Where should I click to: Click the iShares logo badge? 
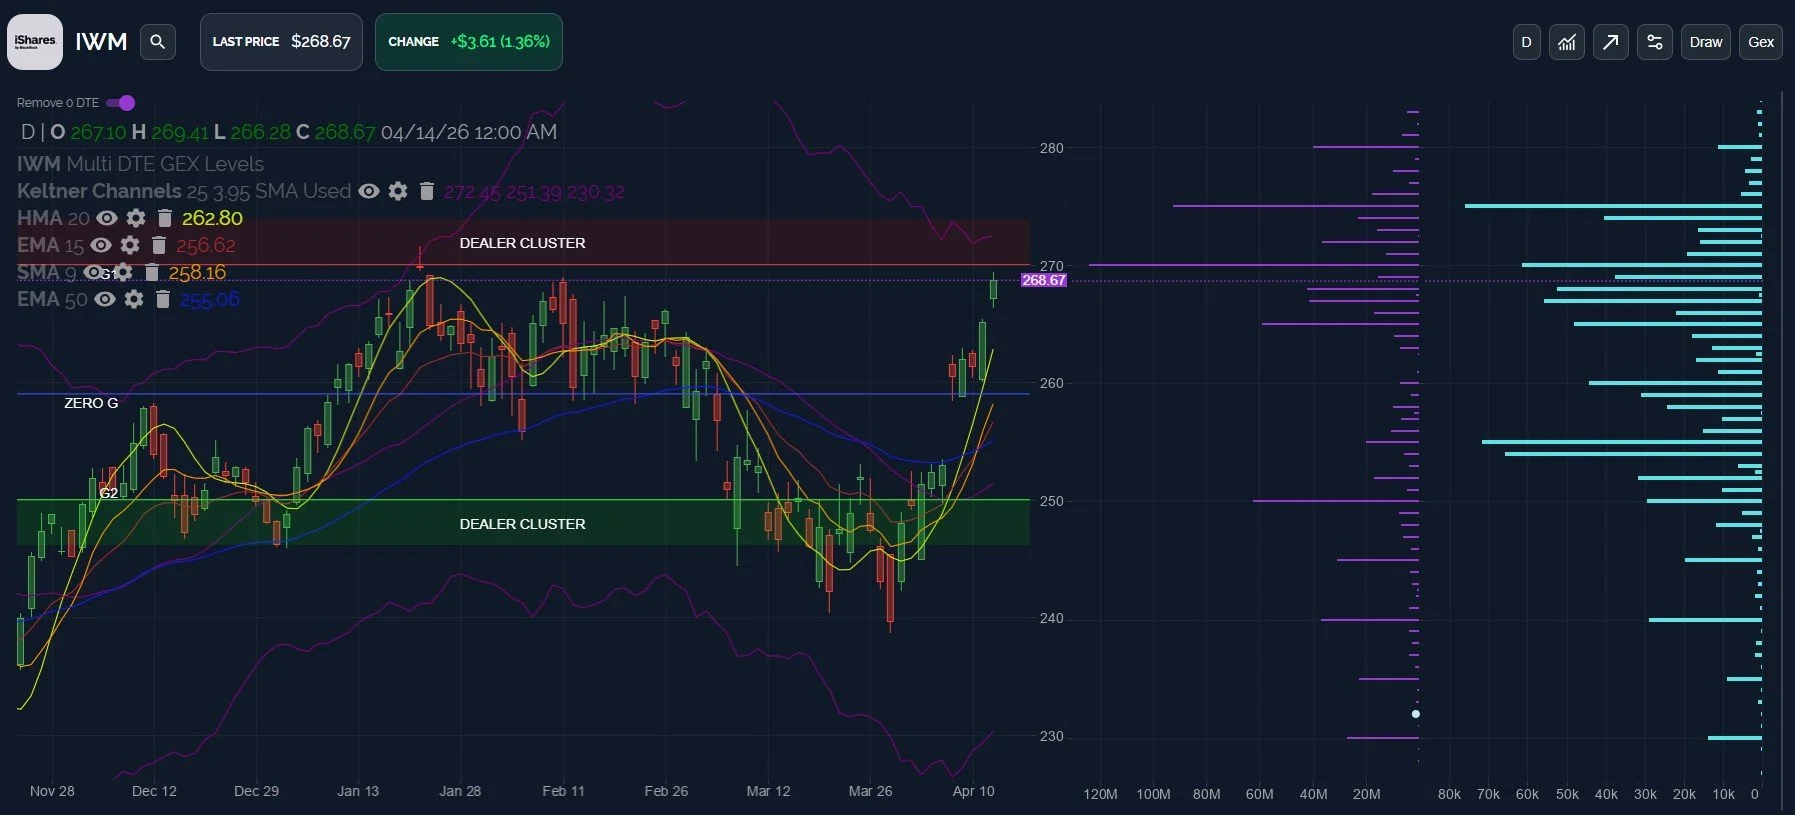click(x=35, y=42)
